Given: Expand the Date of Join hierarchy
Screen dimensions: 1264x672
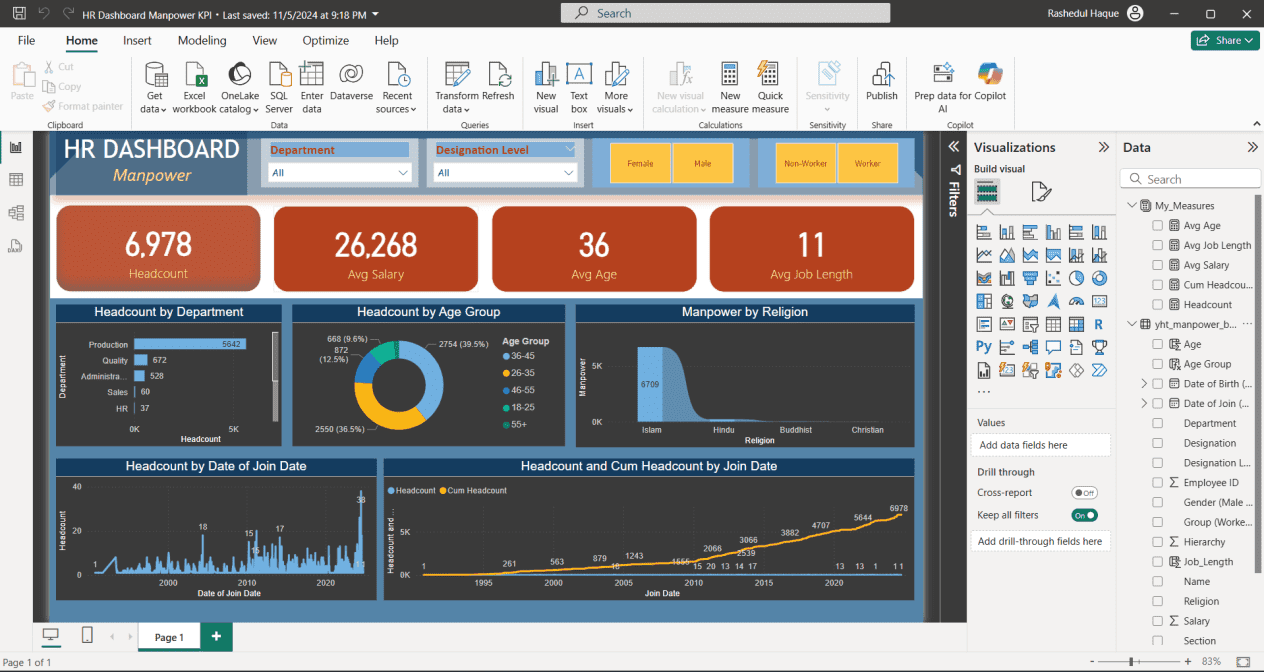Looking at the screenshot, I should click(1144, 403).
